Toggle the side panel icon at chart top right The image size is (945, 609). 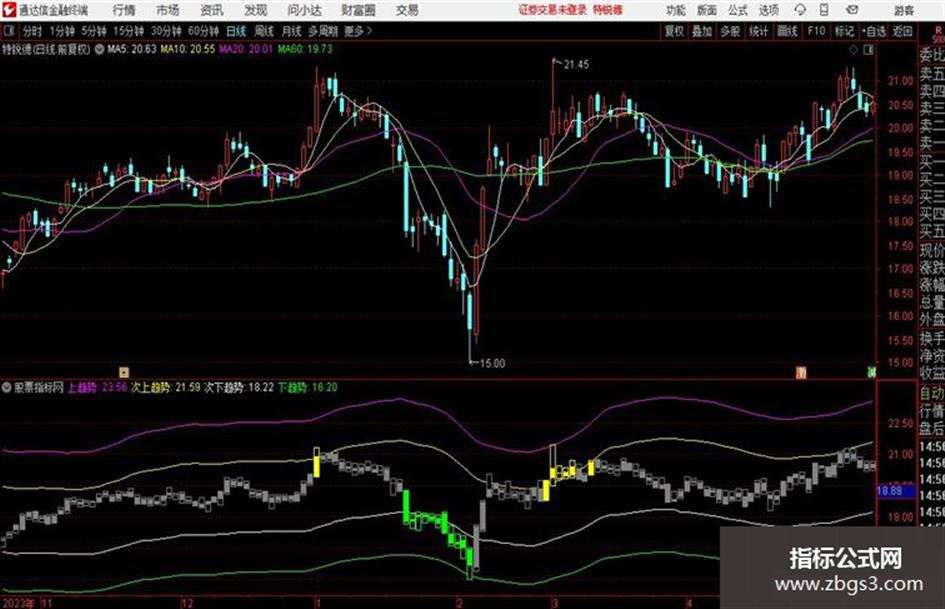coord(868,50)
